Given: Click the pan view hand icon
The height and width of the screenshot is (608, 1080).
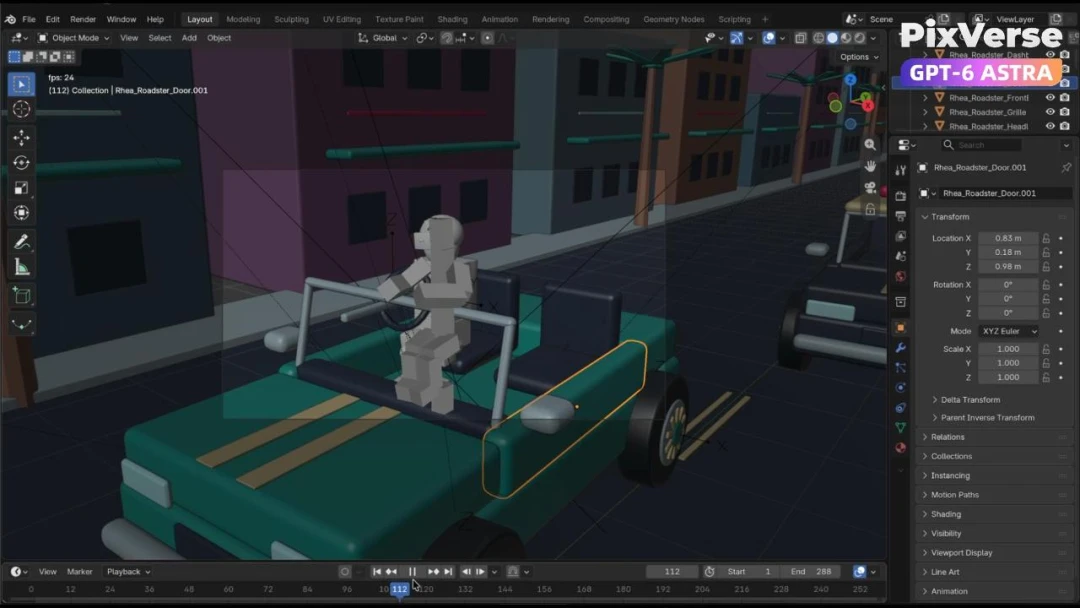Looking at the screenshot, I should (871, 166).
